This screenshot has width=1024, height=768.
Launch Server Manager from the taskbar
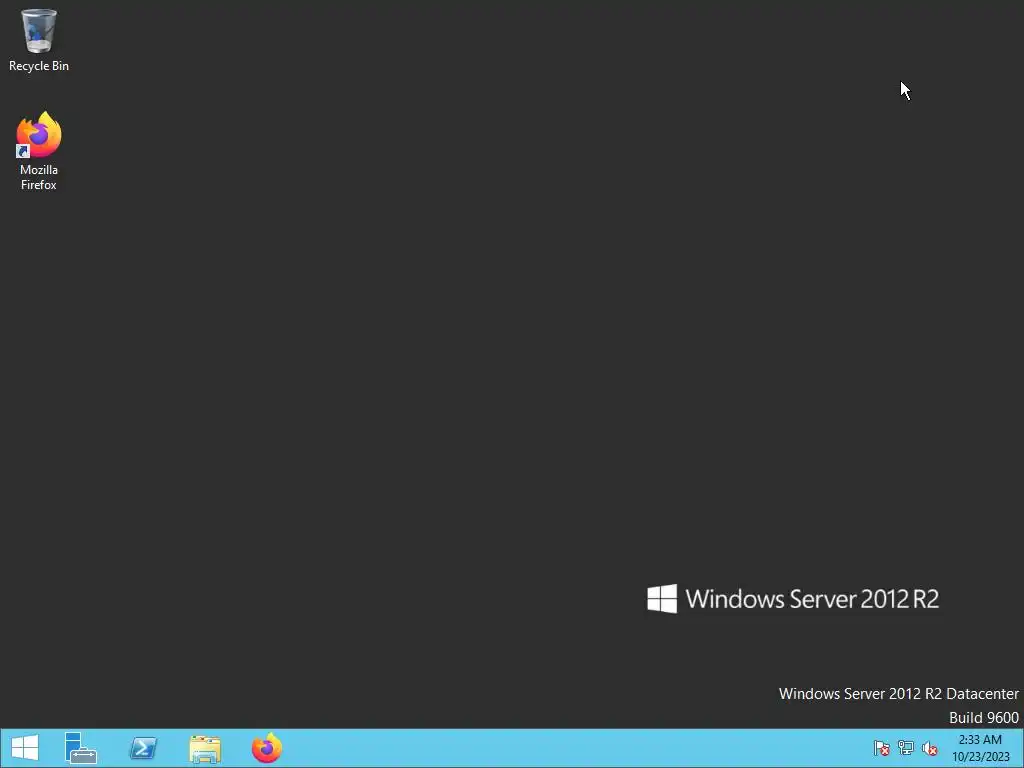tap(80, 748)
